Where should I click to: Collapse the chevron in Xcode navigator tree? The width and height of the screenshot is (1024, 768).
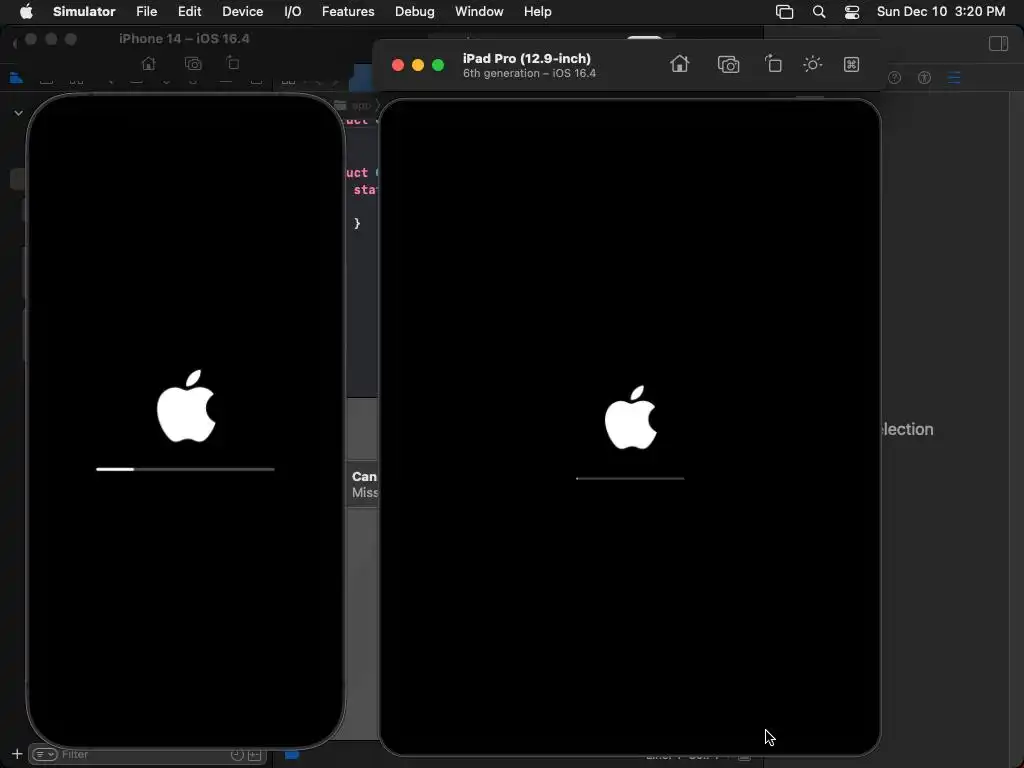coord(18,113)
